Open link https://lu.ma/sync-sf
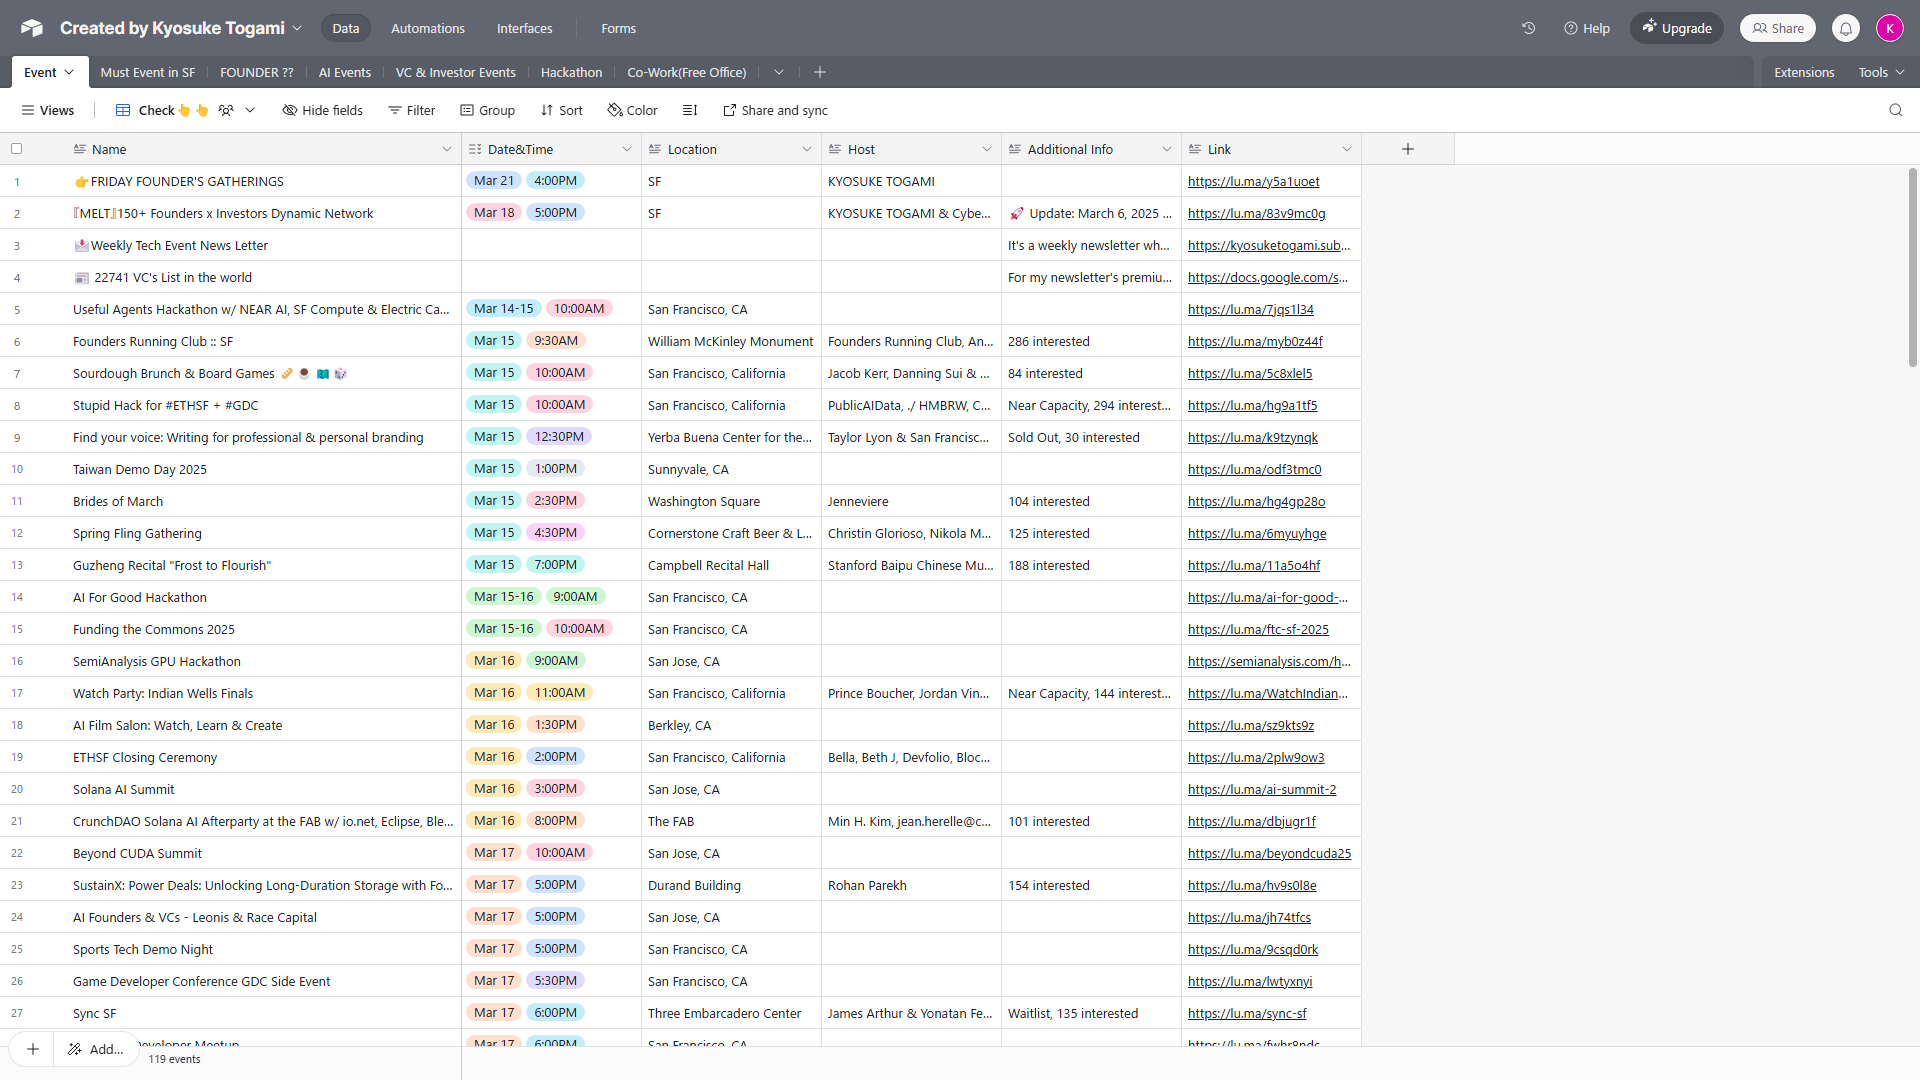This screenshot has height=1080, width=1920. click(1247, 1013)
